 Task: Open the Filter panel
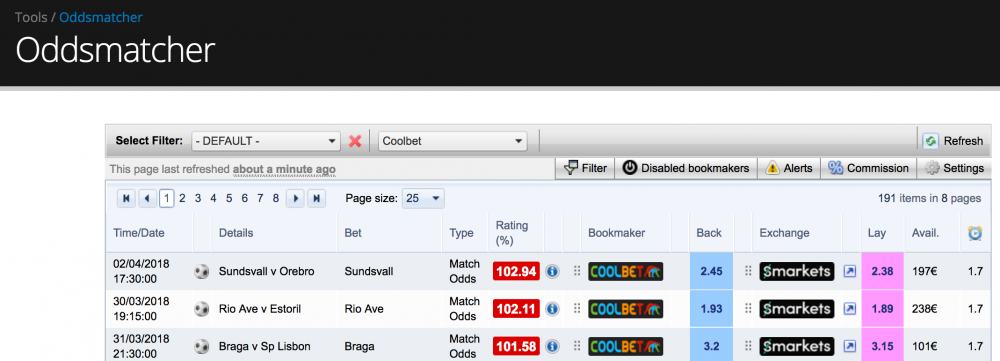(585, 168)
